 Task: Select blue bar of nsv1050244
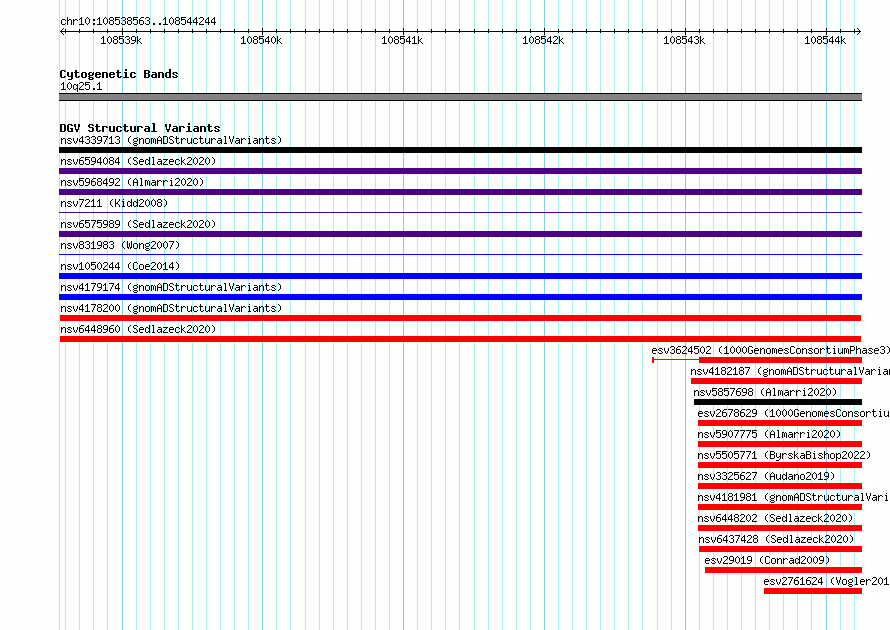point(460,276)
